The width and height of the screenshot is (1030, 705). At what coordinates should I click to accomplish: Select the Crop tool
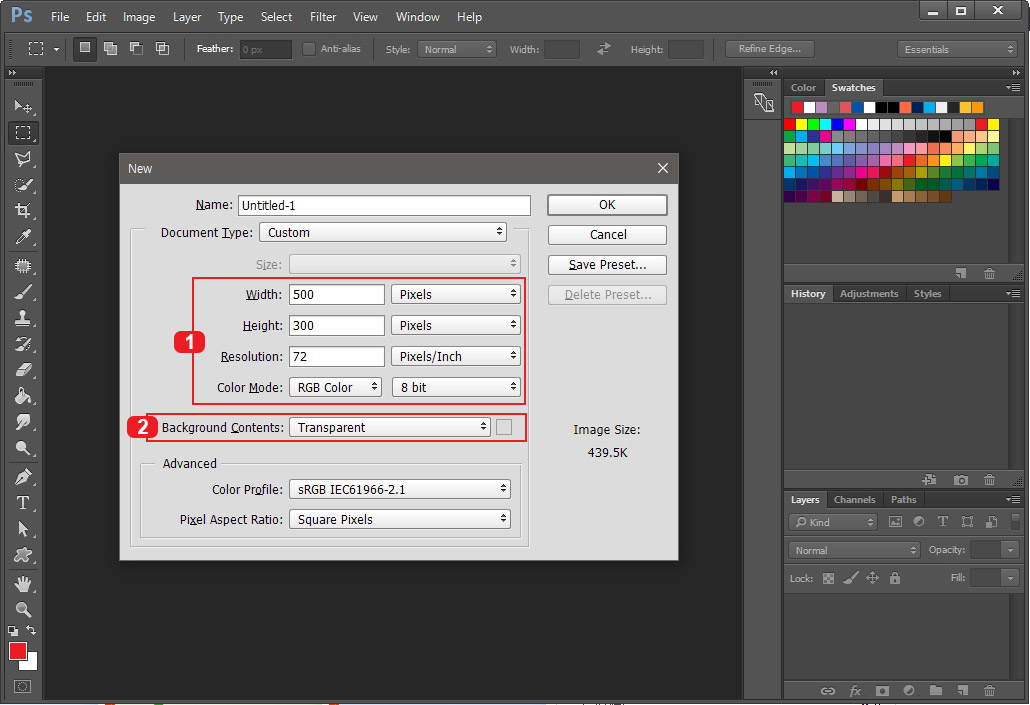[23, 211]
